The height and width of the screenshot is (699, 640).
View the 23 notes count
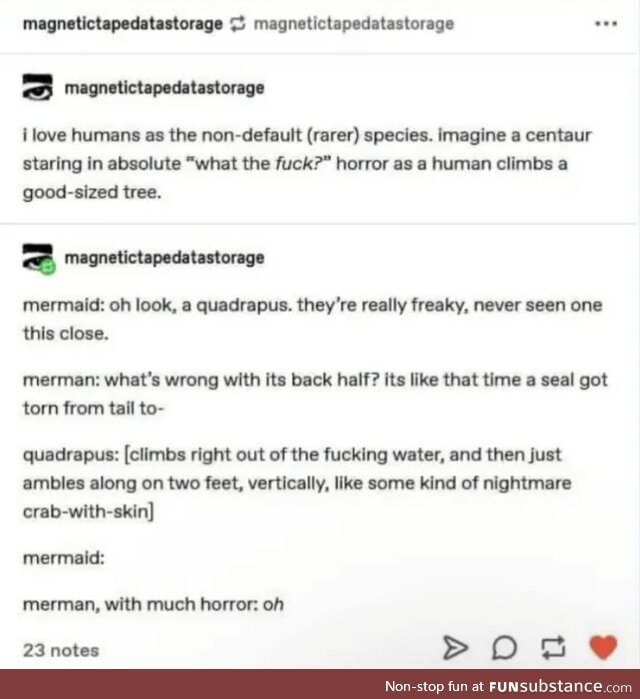coord(61,650)
